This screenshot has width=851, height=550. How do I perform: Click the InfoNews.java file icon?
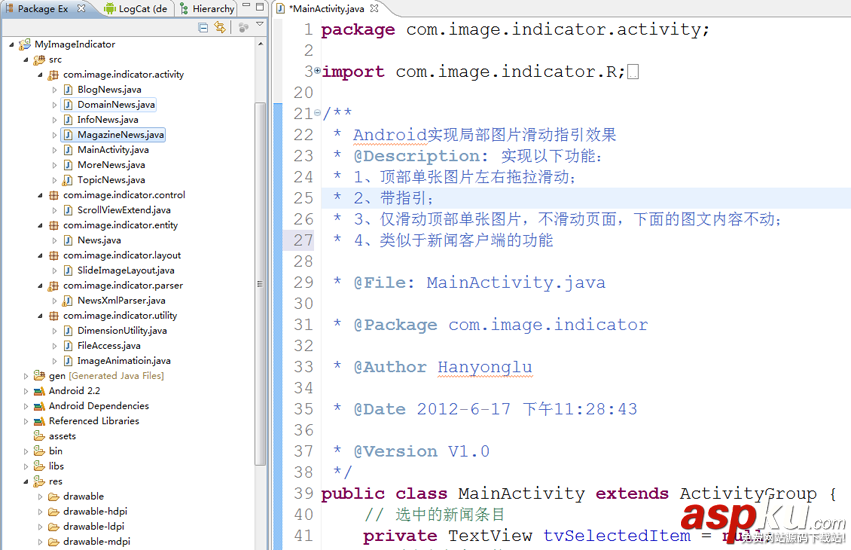[68, 119]
